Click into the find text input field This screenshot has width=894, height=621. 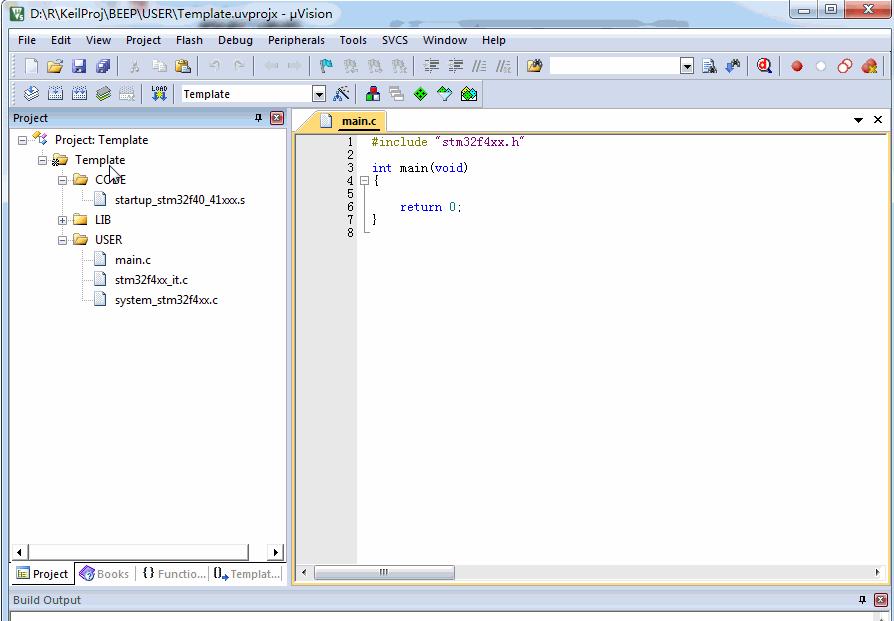[615, 66]
